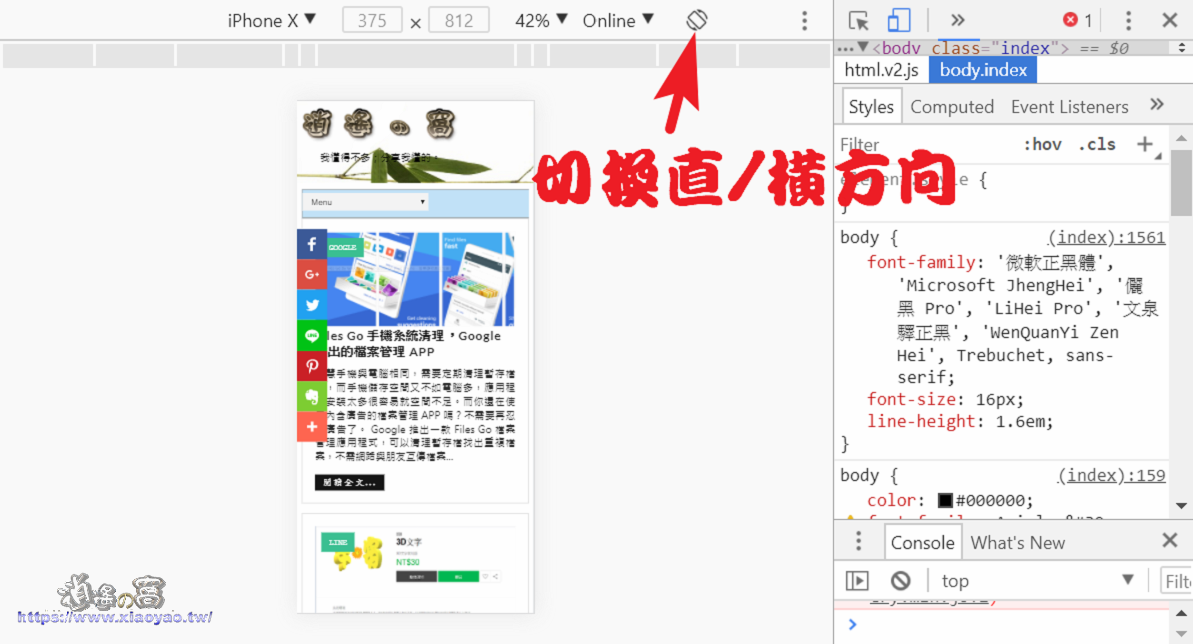Add a new style rule
Screen dimensions: 1193x644
[1145, 144]
